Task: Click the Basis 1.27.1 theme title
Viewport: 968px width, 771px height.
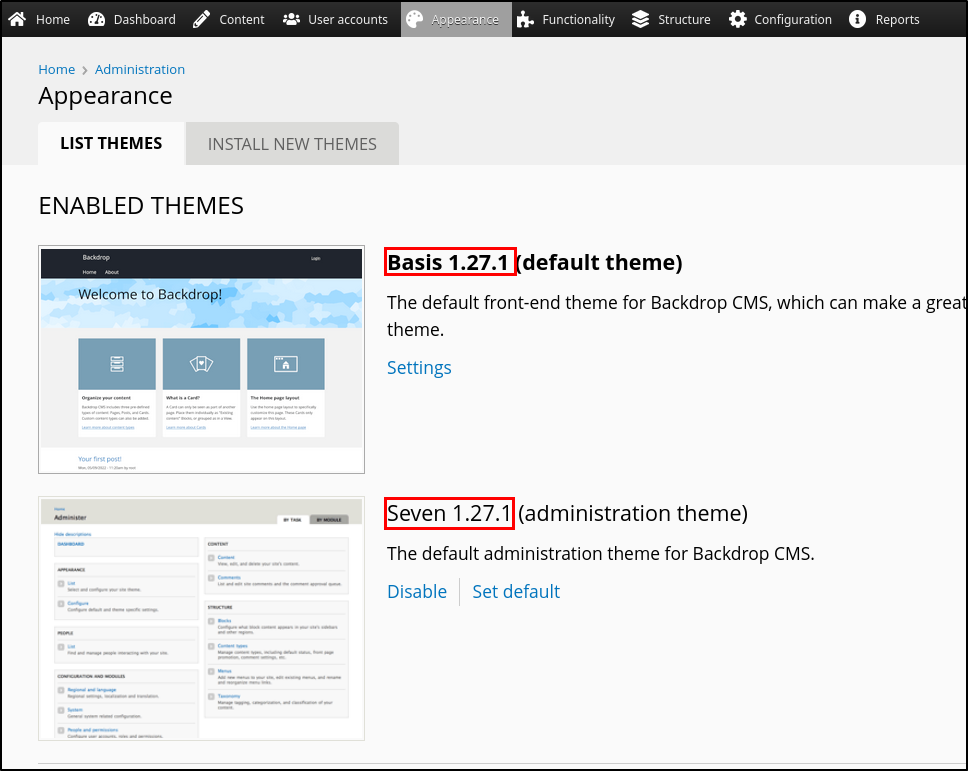Action: point(448,262)
